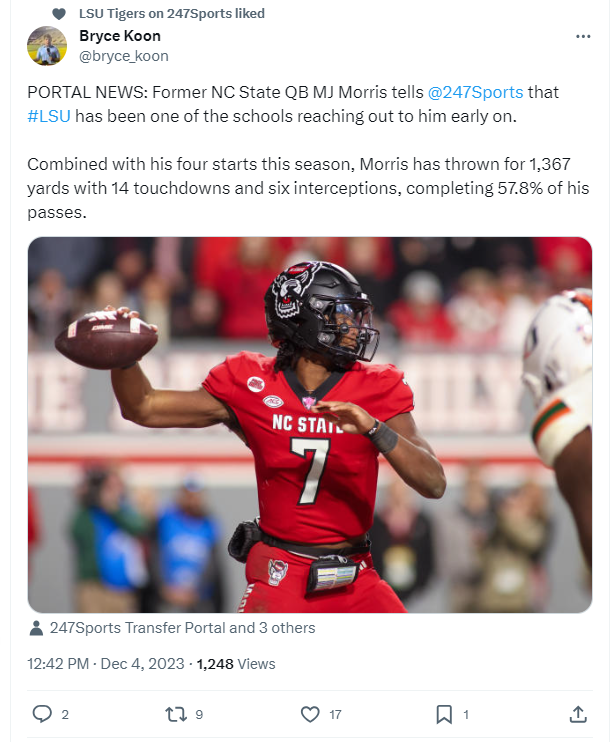Click the small liked heart icon at top
The image size is (612, 742).
pyautogui.click(x=59, y=14)
